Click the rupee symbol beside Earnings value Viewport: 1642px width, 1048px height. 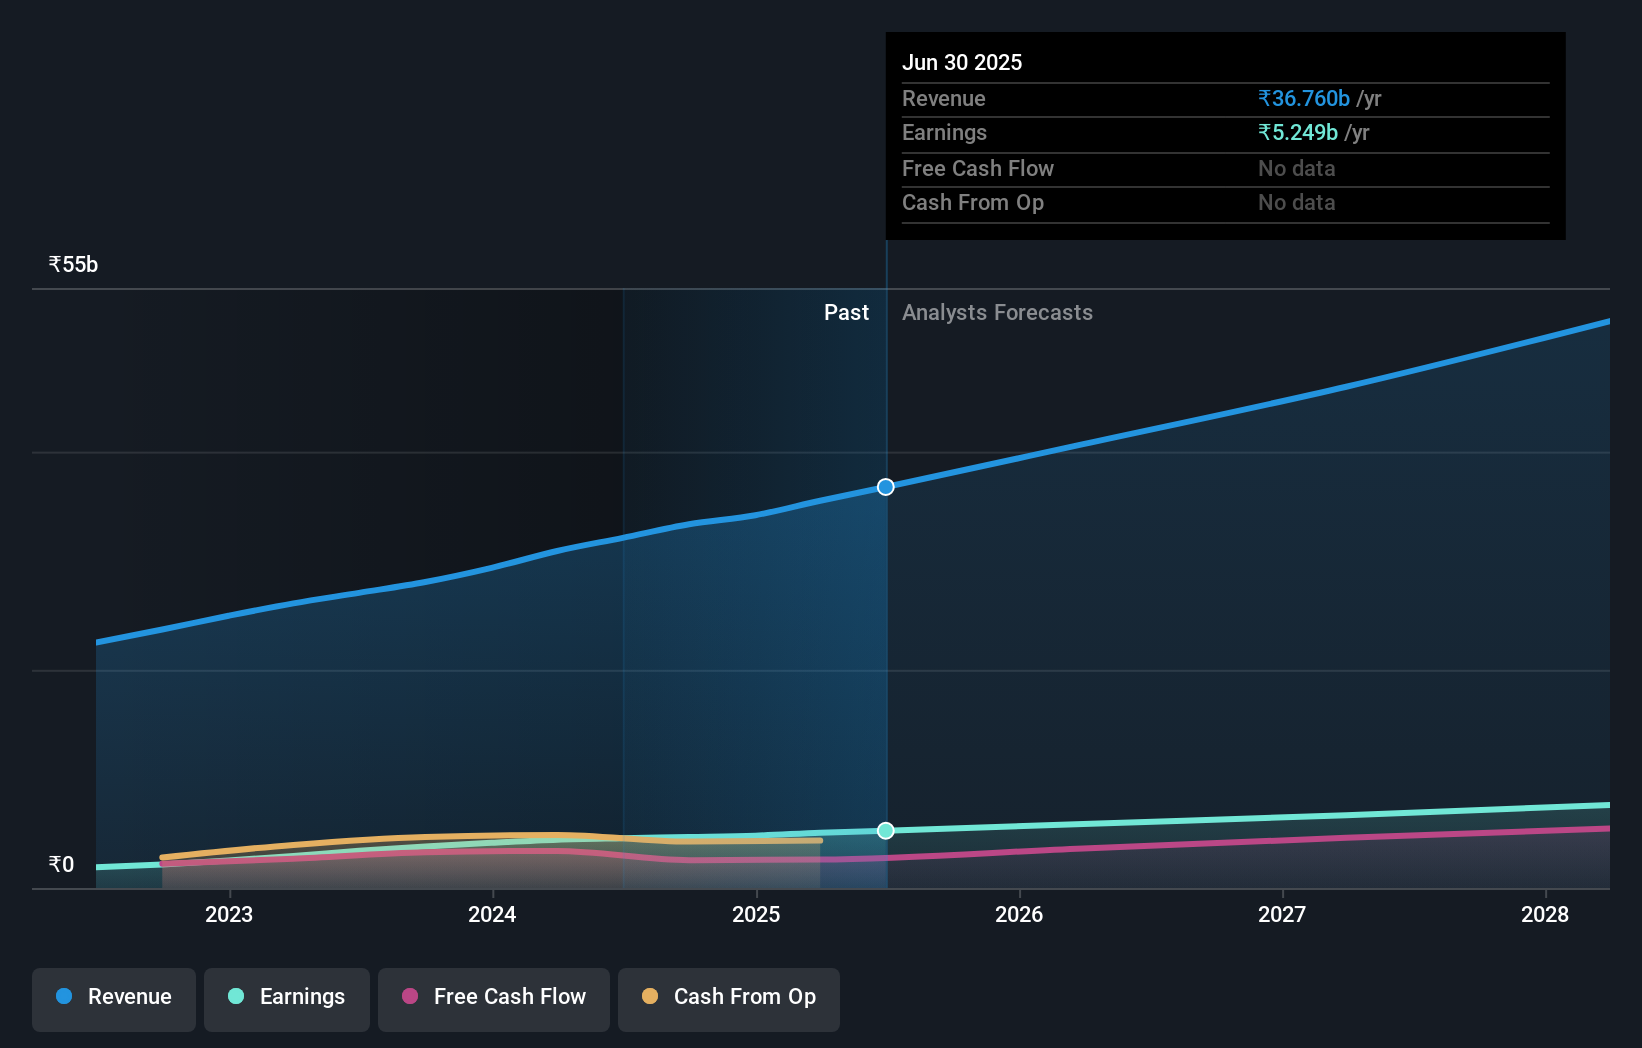coord(1264,132)
